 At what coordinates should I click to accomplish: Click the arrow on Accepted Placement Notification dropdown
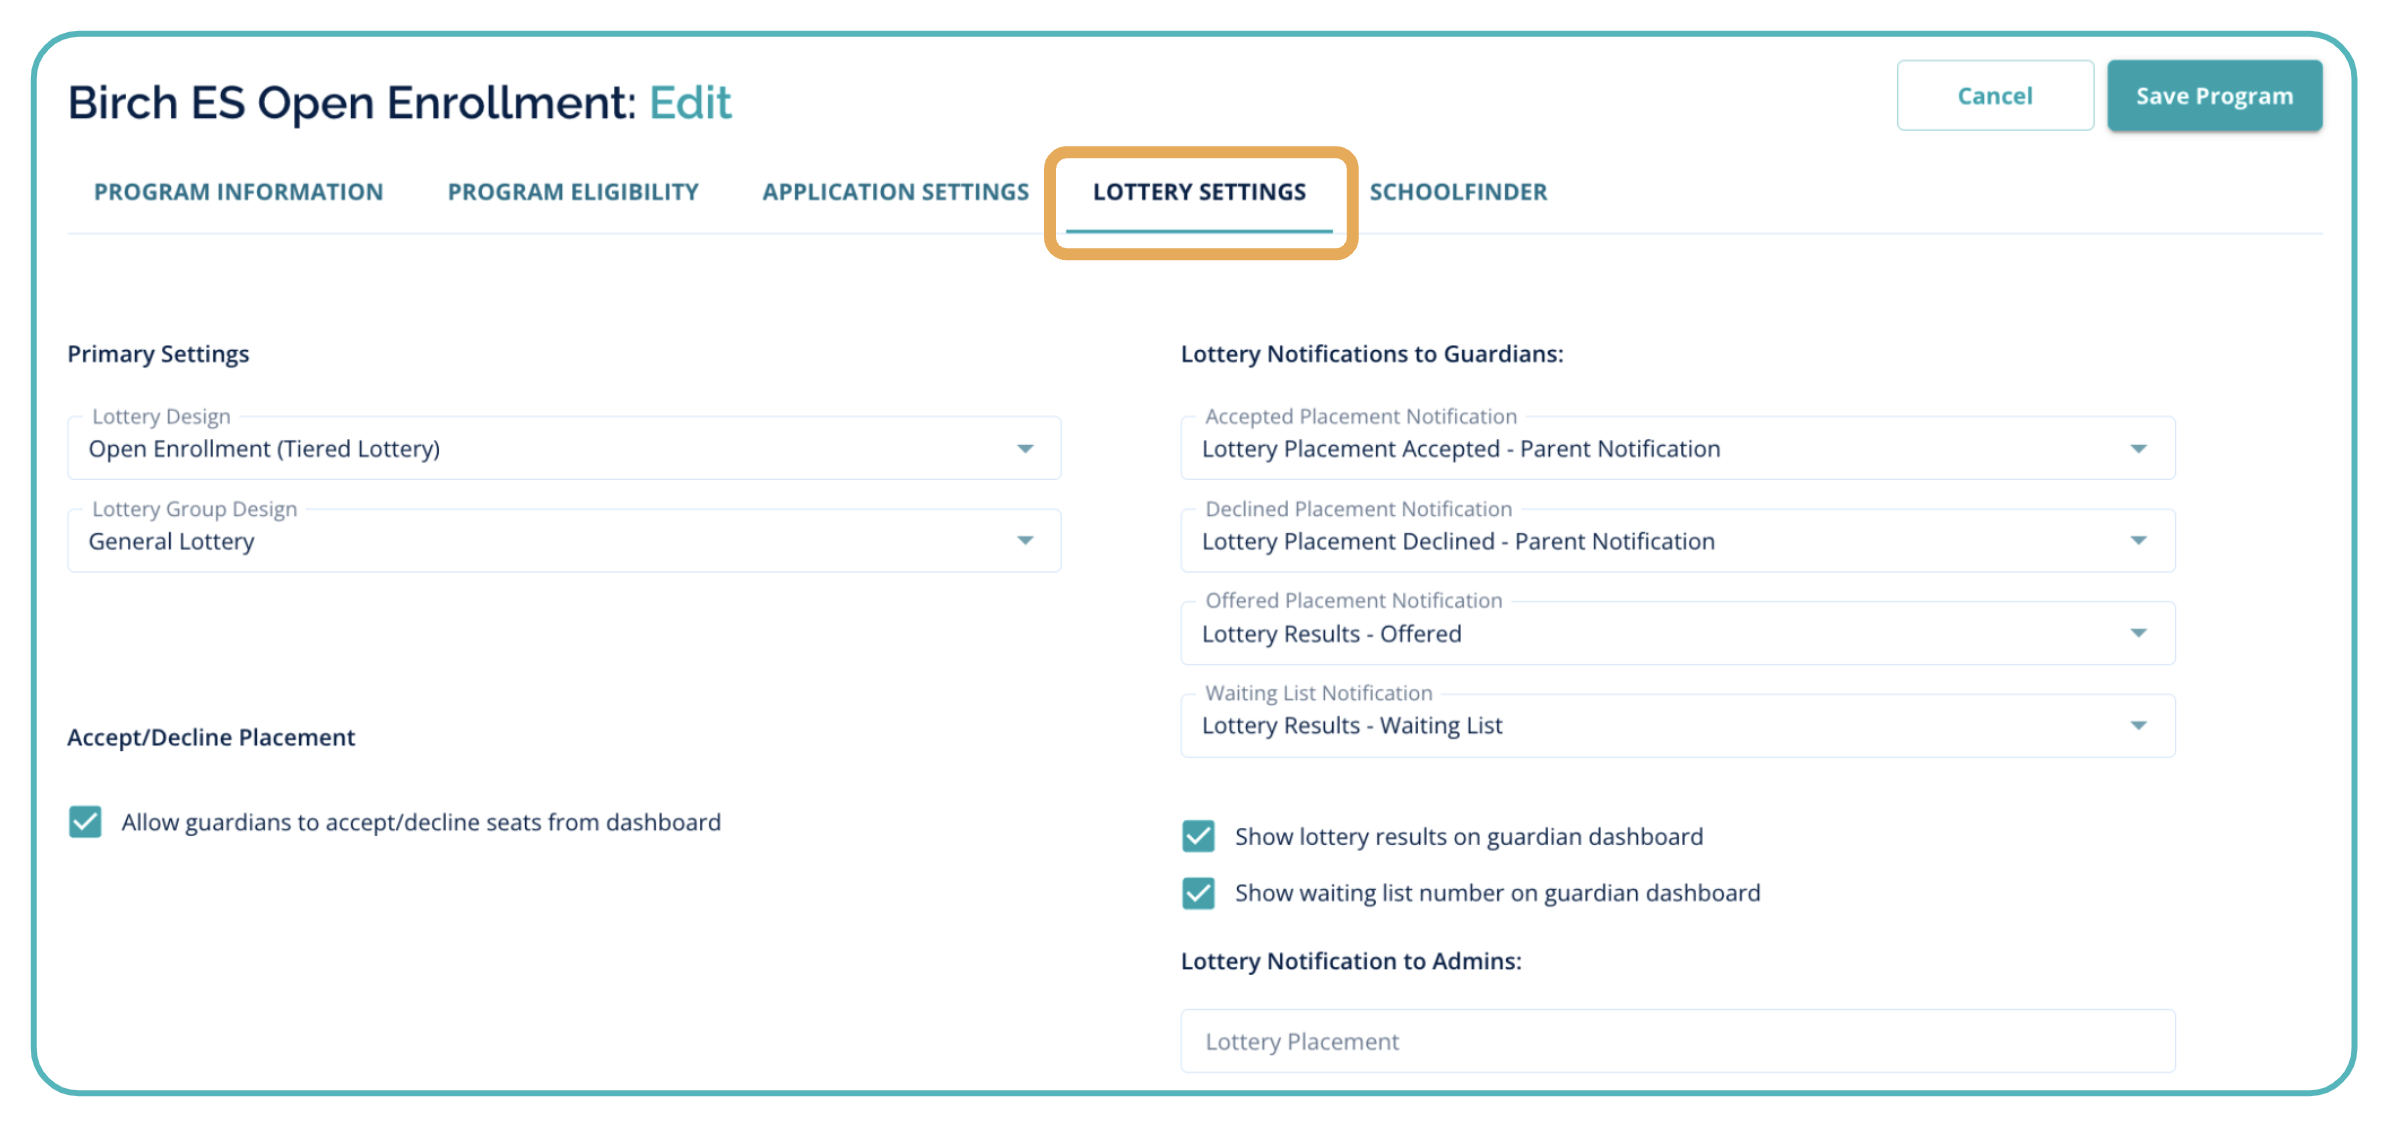(x=2138, y=449)
